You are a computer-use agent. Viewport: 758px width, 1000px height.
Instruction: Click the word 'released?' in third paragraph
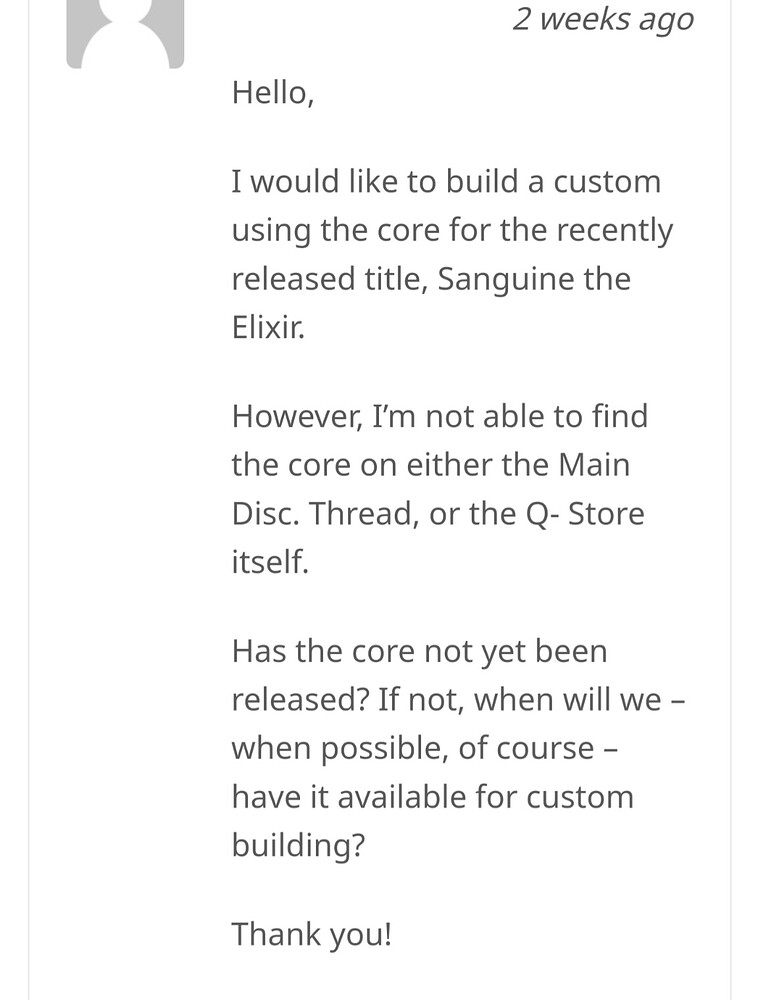[x=300, y=700]
